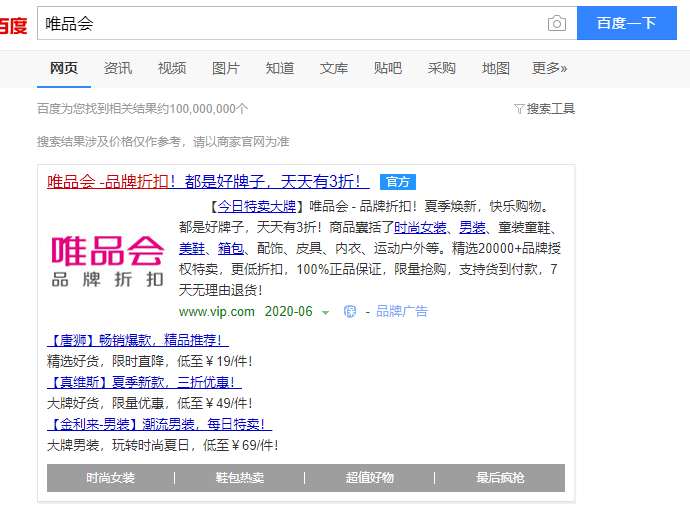Click the camera image-search icon
This screenshot has width=690, height=508.
557,23
